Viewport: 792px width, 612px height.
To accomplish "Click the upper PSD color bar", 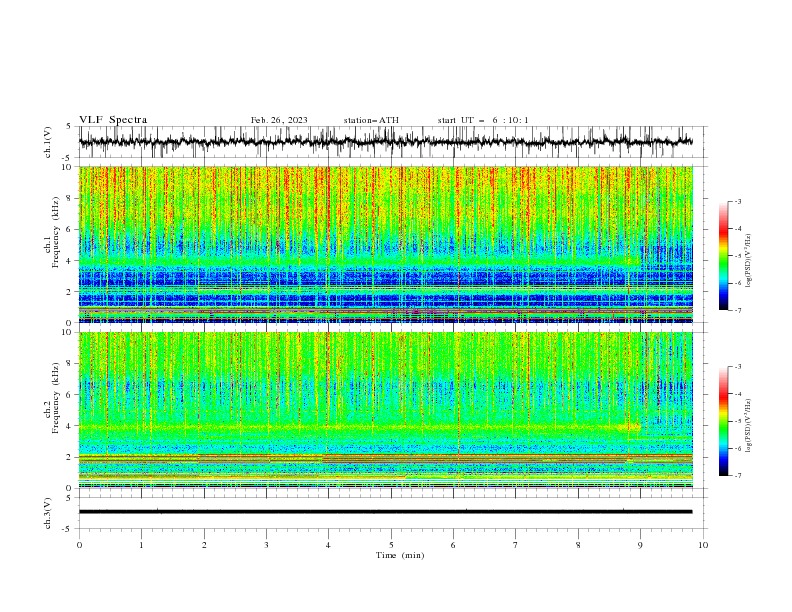I will [x=723, y=256].
